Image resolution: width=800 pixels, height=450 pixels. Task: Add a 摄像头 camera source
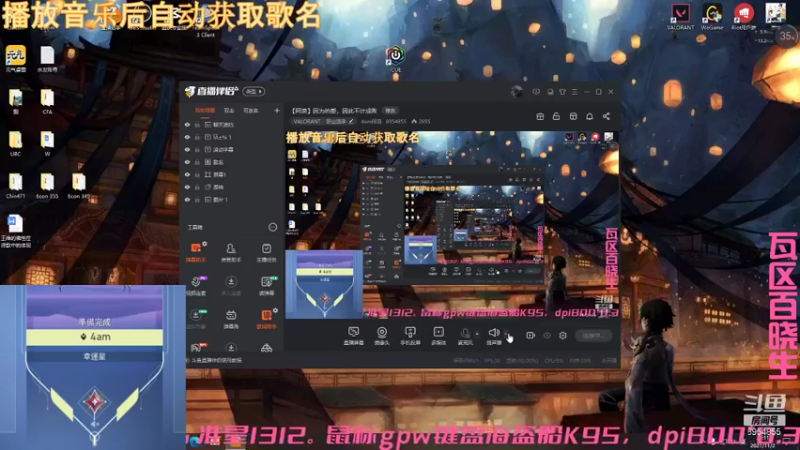pyautogui.click(x=382, y=335)
